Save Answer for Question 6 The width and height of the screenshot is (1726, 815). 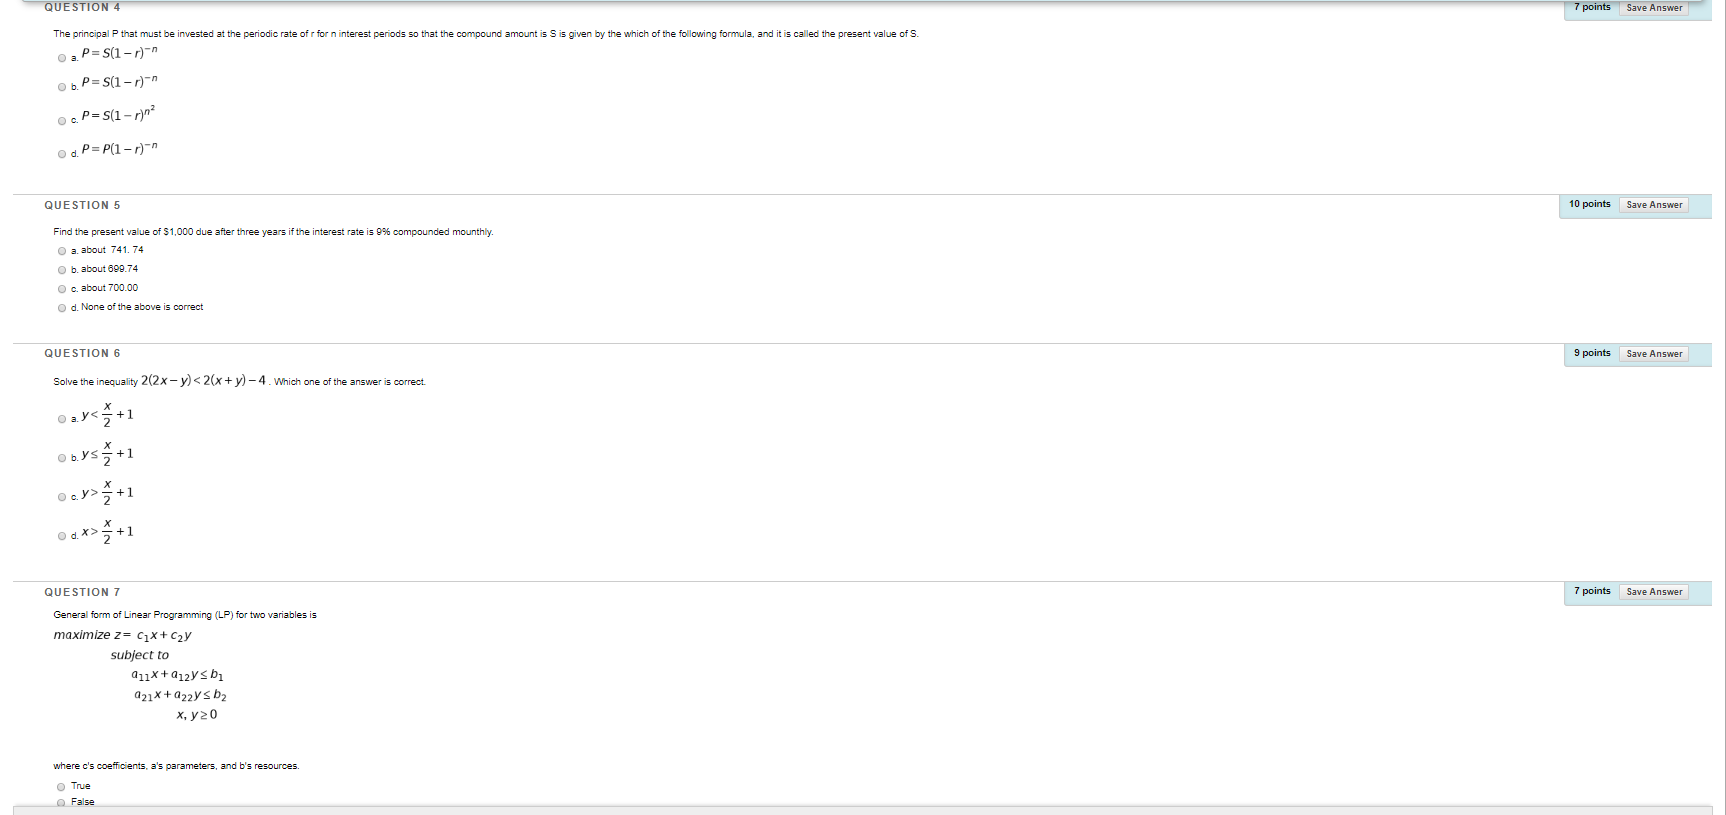click(x=1654, y=354)
